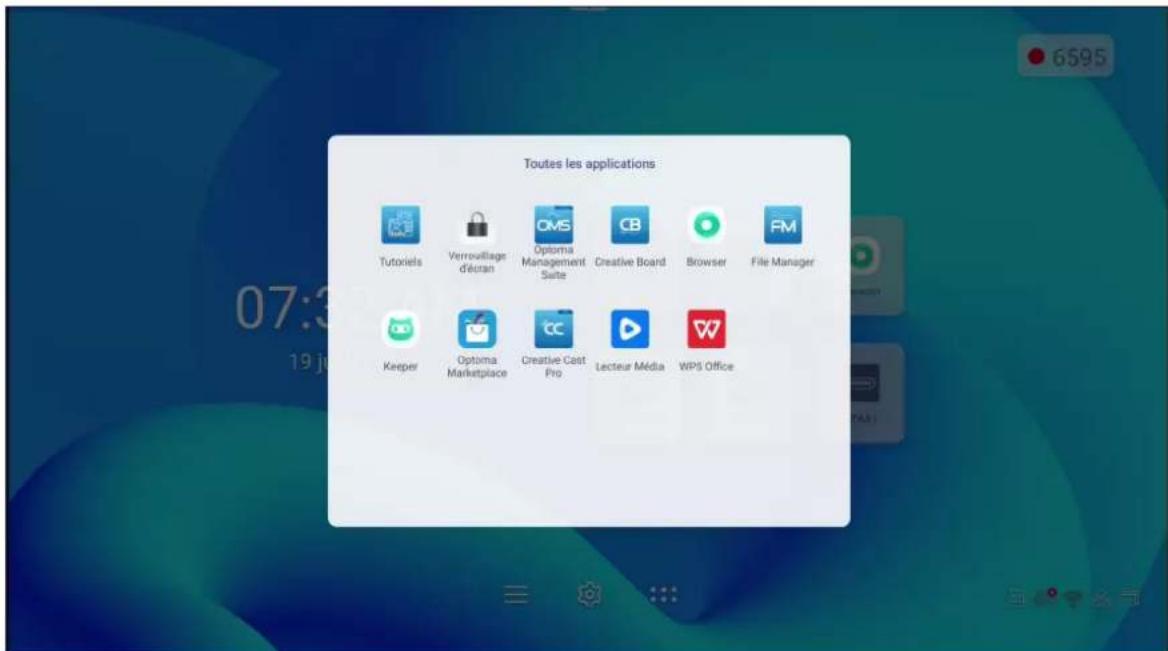Viewport: 1168px width, 651px height.
Task: Open the hamburger menu in bottom bar
Action: pos(516,594)
